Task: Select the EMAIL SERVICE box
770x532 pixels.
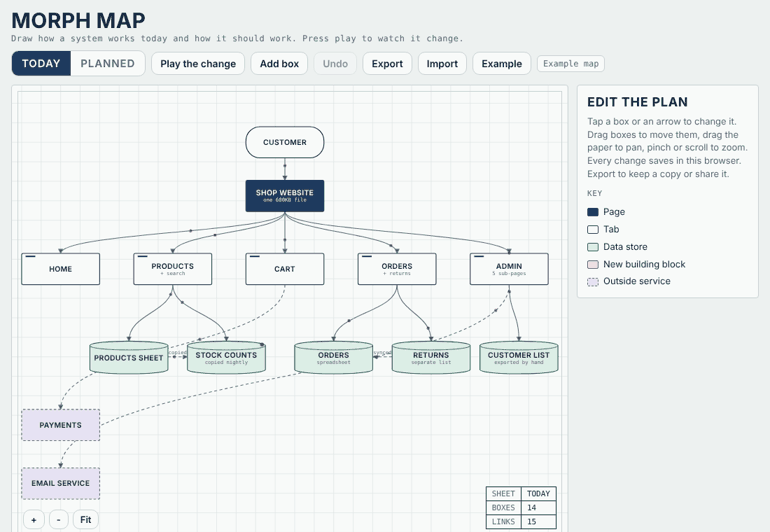Action: (60, 483)
